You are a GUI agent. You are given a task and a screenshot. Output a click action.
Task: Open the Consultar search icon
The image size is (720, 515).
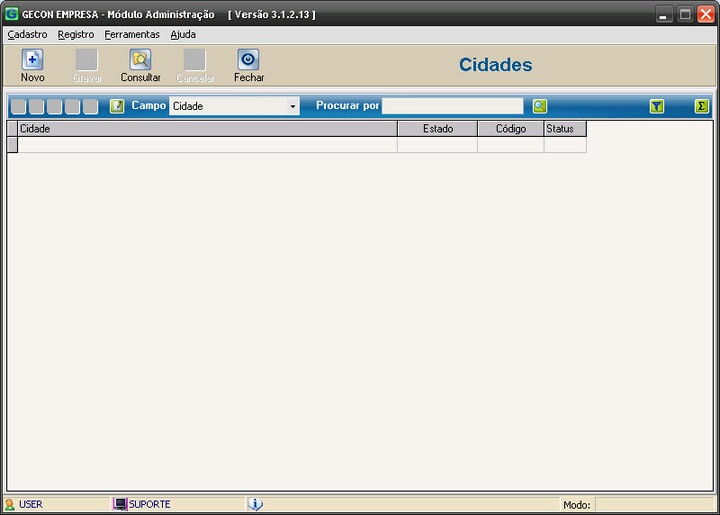pos(140,60)
